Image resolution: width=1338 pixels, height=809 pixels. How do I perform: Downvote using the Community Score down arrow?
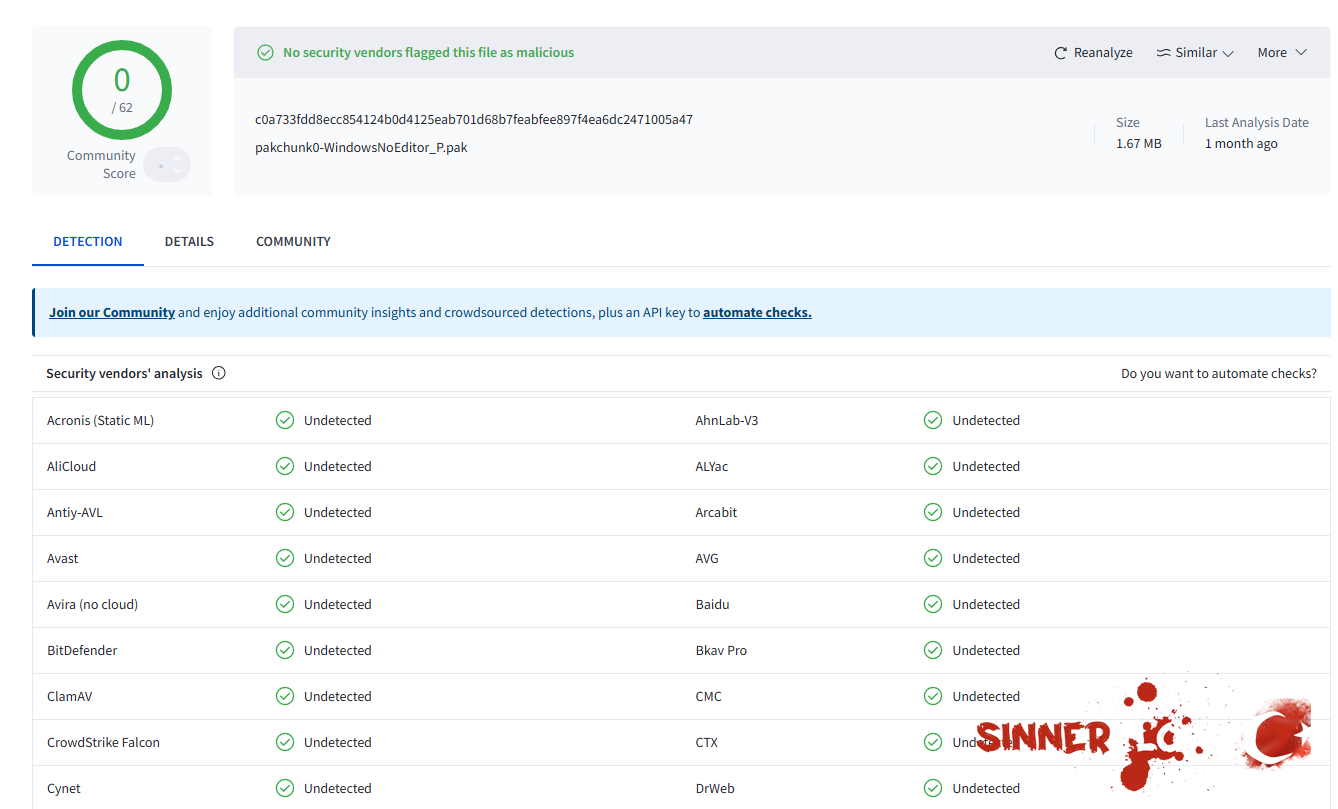click(176, 172)
